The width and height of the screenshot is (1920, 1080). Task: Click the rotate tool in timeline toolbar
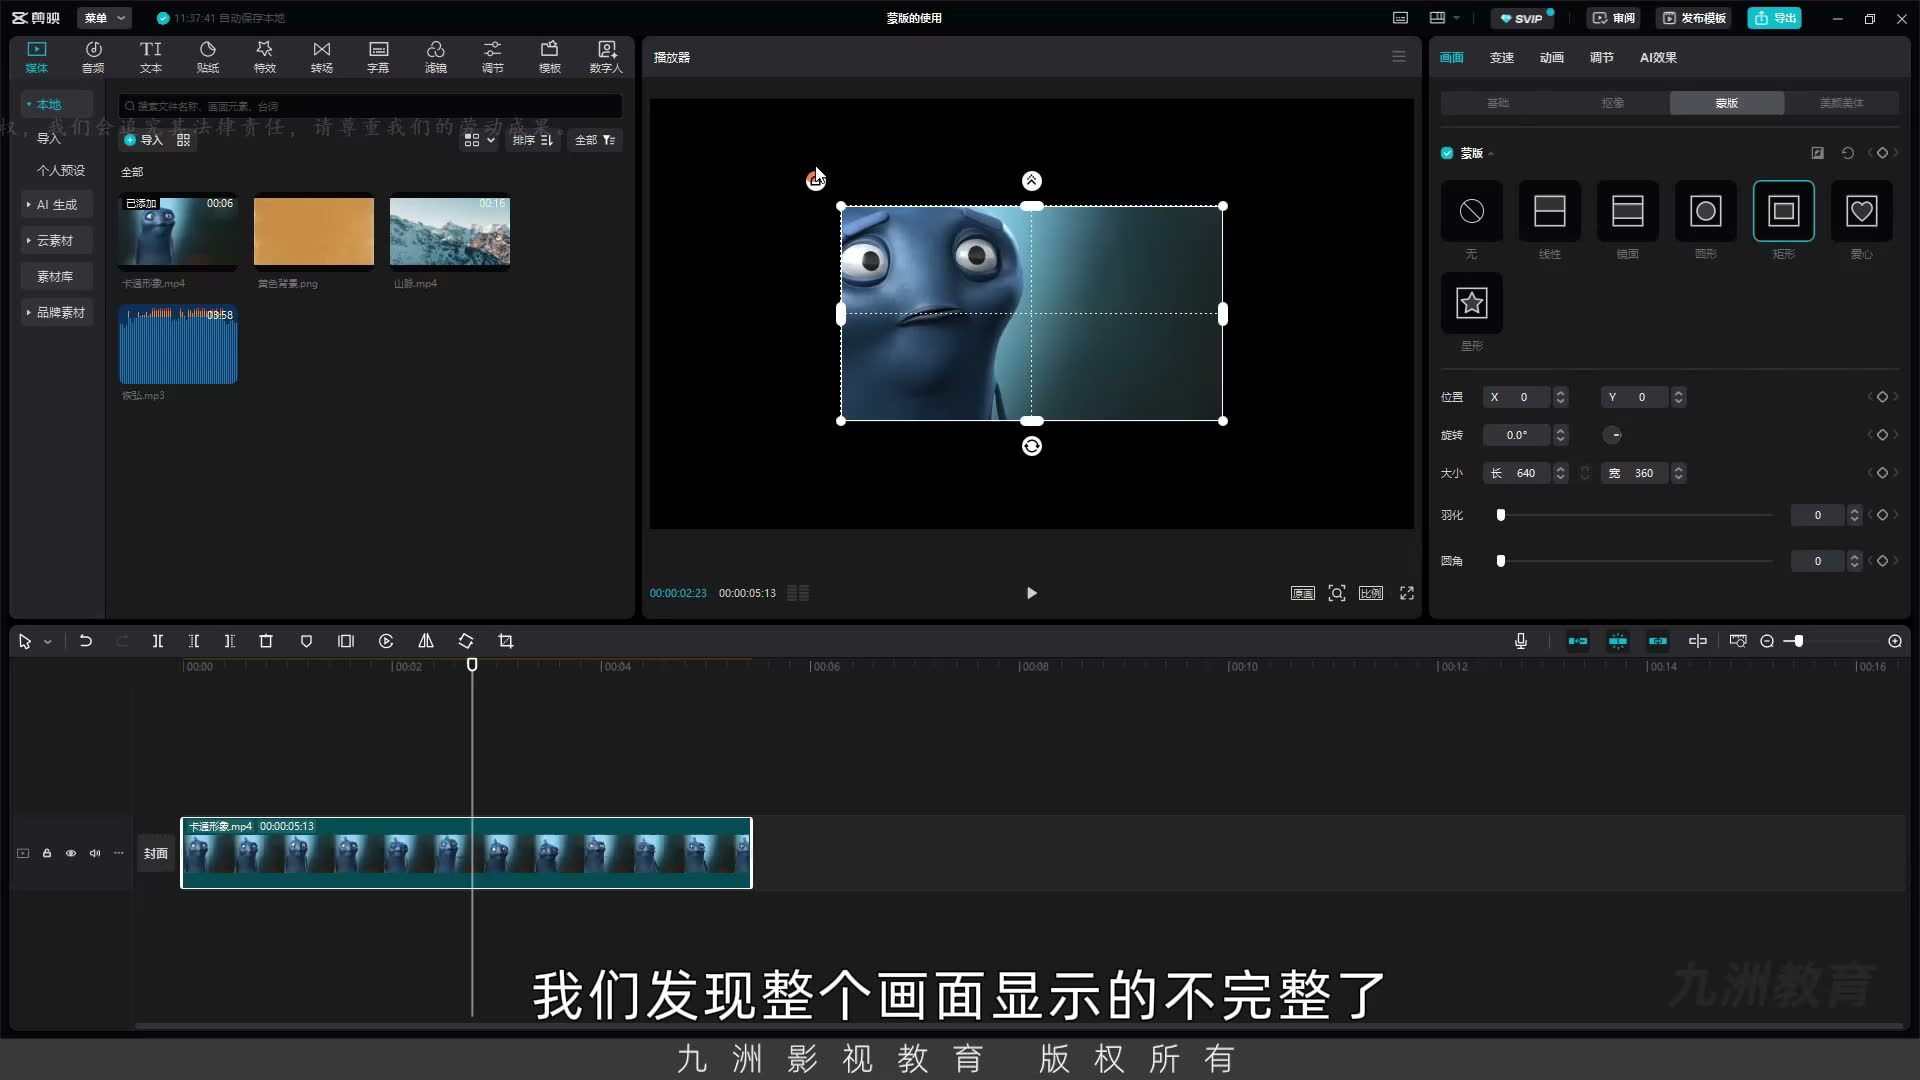466,641
